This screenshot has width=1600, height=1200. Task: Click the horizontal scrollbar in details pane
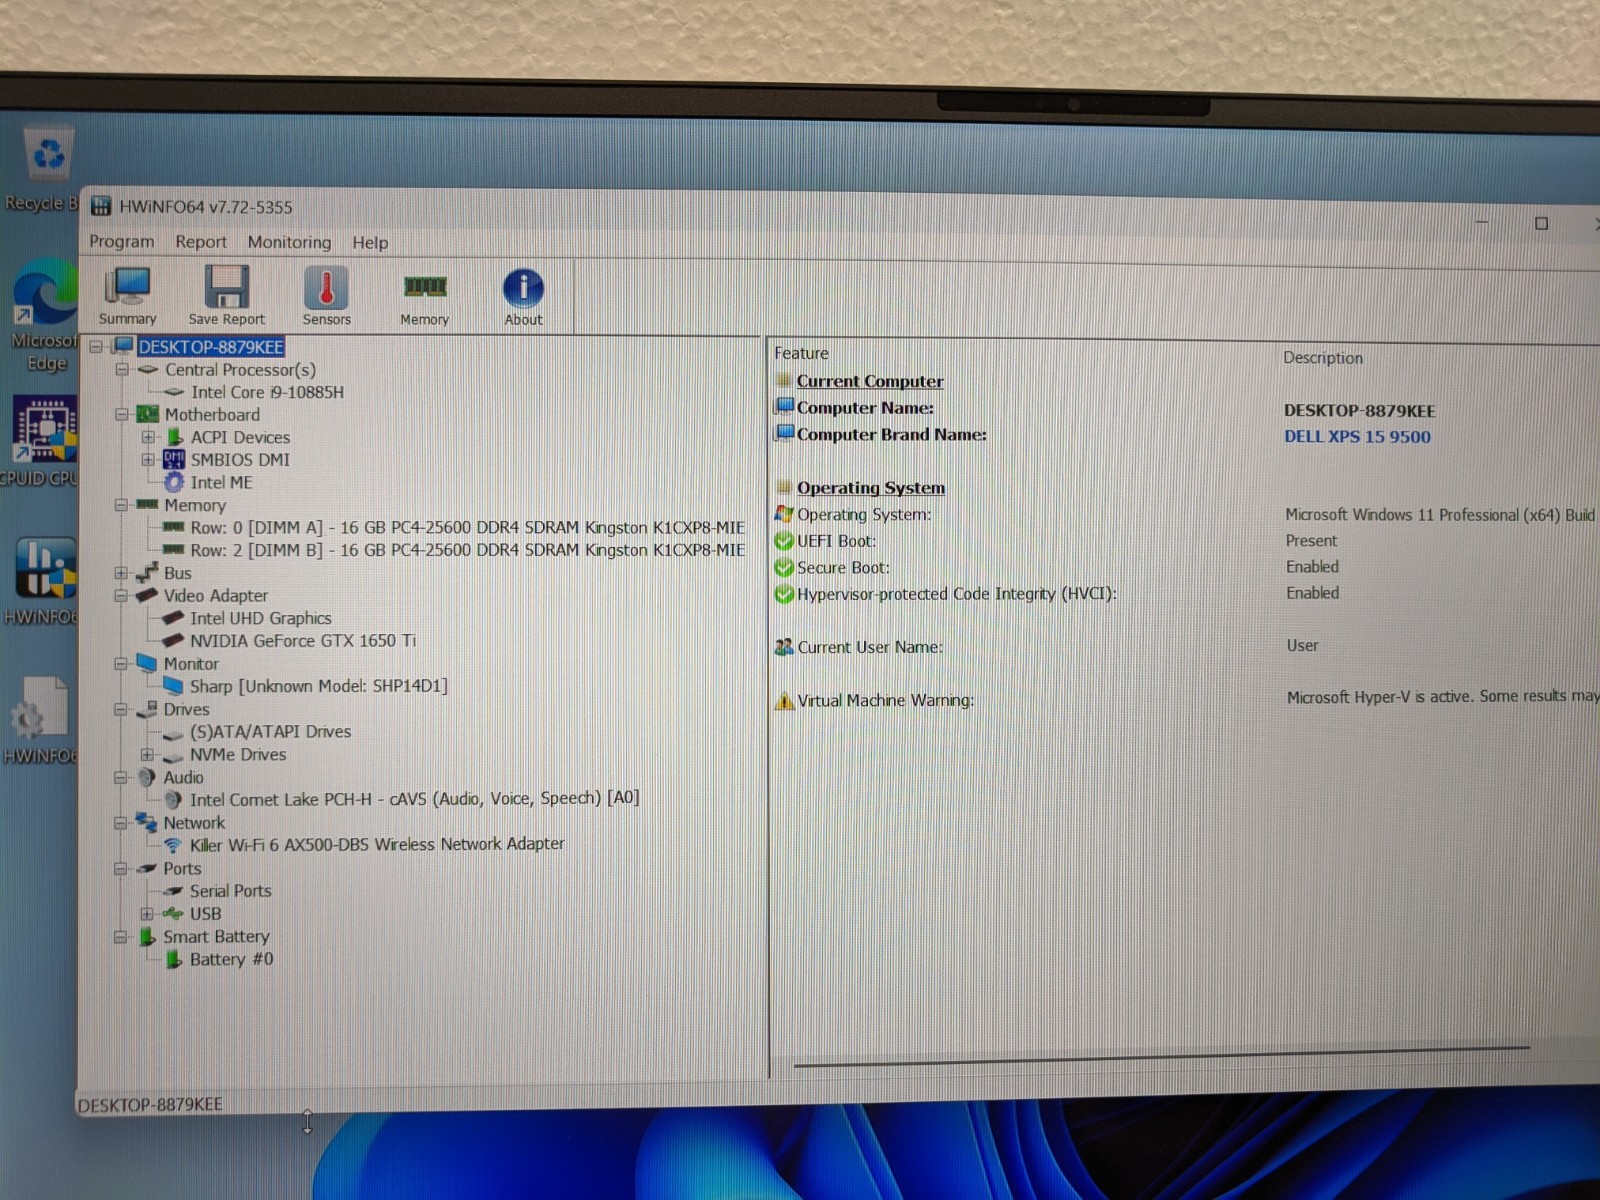click(1162, 1057)
